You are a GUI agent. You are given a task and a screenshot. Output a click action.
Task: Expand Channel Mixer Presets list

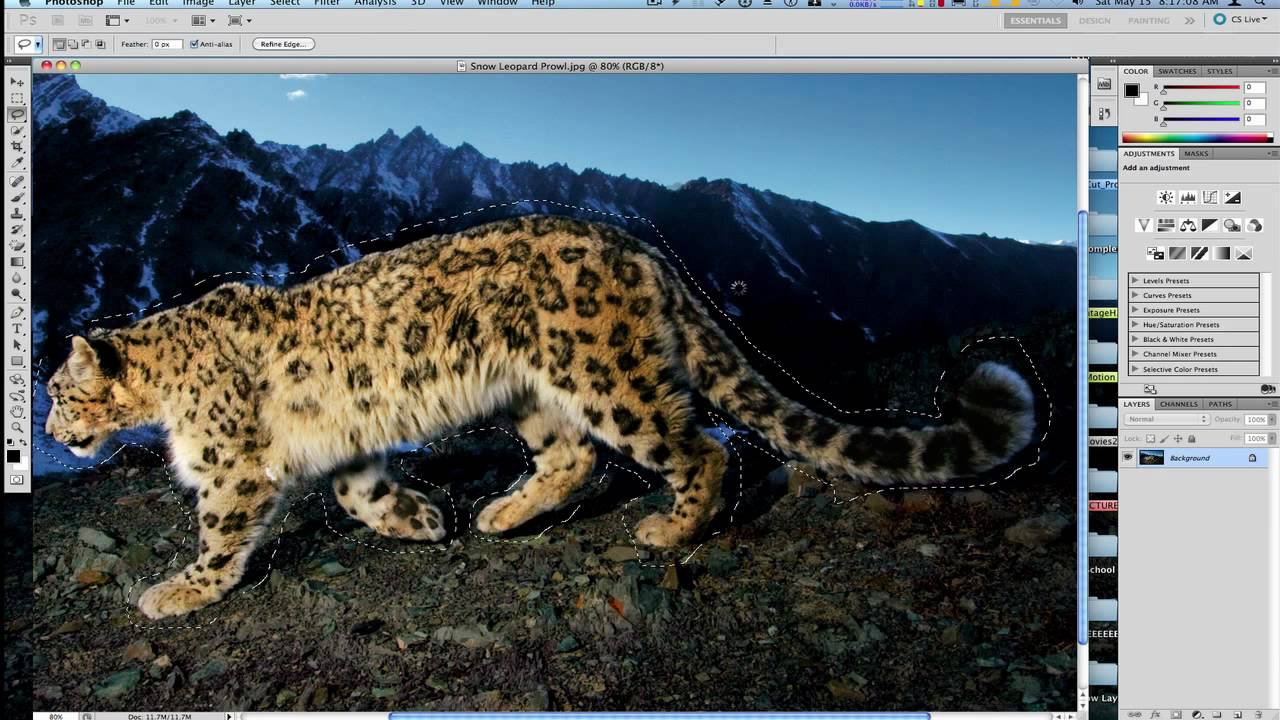pos(1135,354)
